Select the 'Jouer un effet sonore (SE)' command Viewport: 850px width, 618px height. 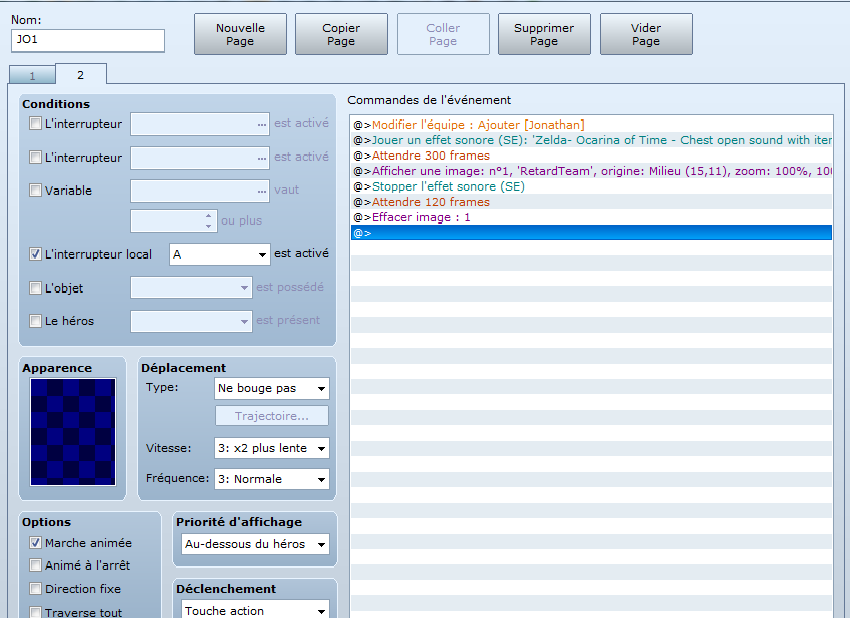[591, 140]
